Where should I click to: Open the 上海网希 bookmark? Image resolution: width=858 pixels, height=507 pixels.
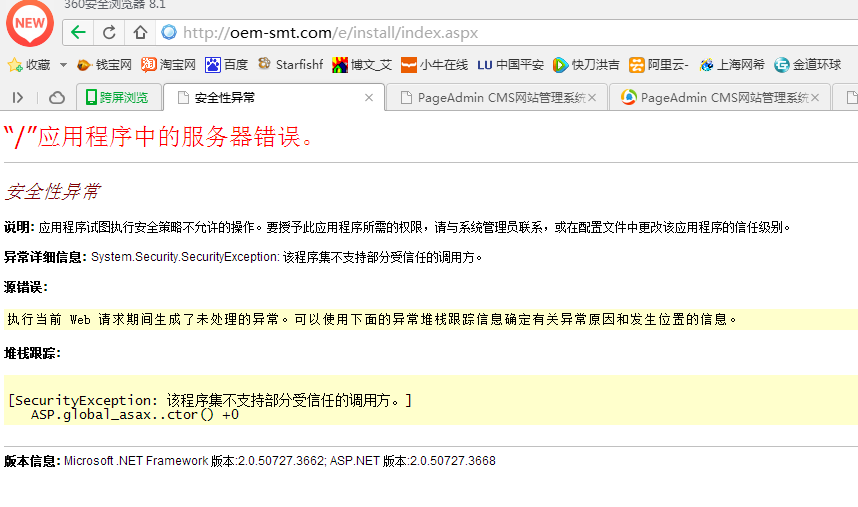[732, 65]
